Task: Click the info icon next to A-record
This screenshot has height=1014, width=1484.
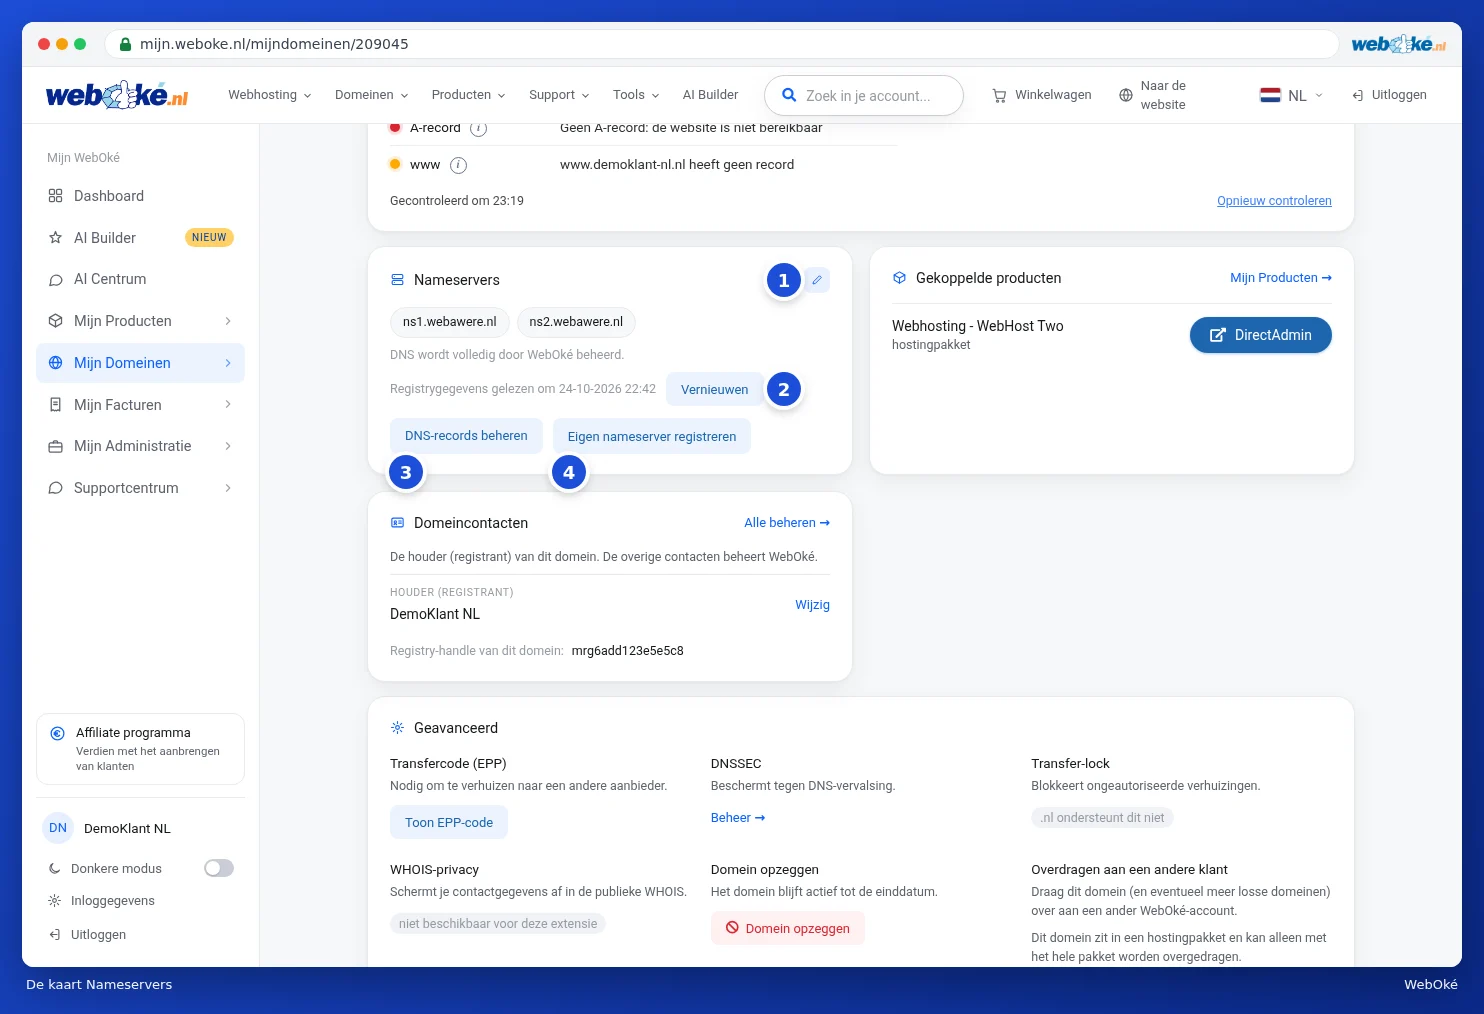Action: coord(478,128)
